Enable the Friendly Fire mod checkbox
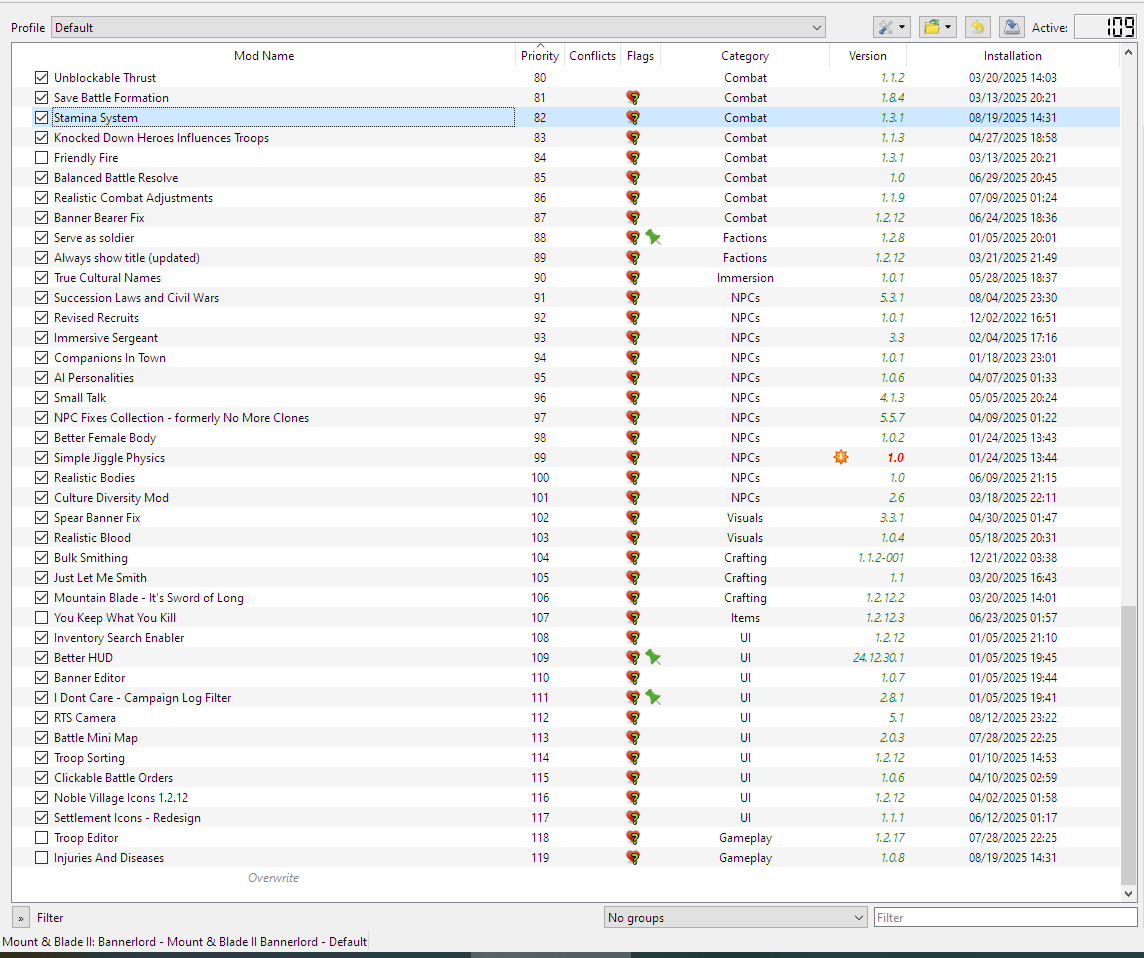 pyautogui.click(x=42, y=158)
